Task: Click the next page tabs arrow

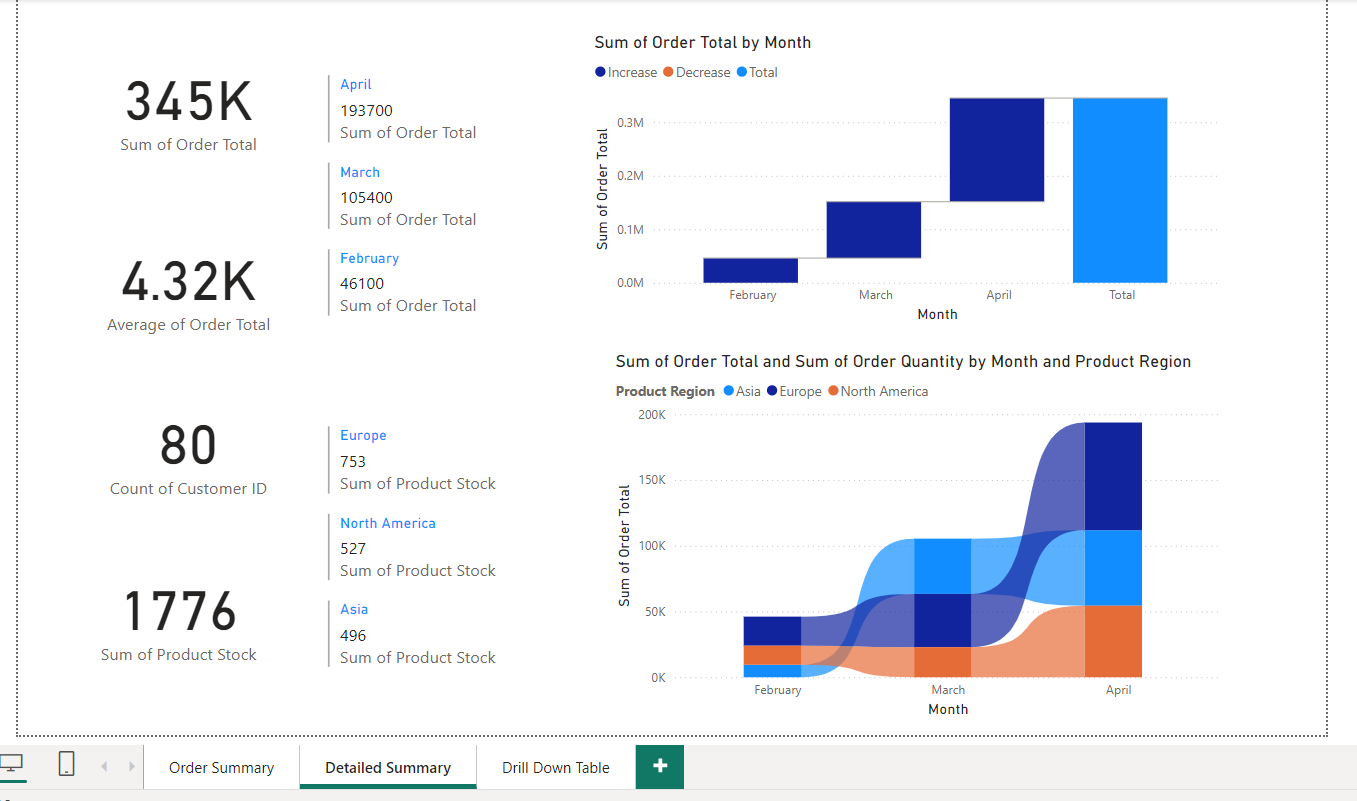Action: click(132, 767)
